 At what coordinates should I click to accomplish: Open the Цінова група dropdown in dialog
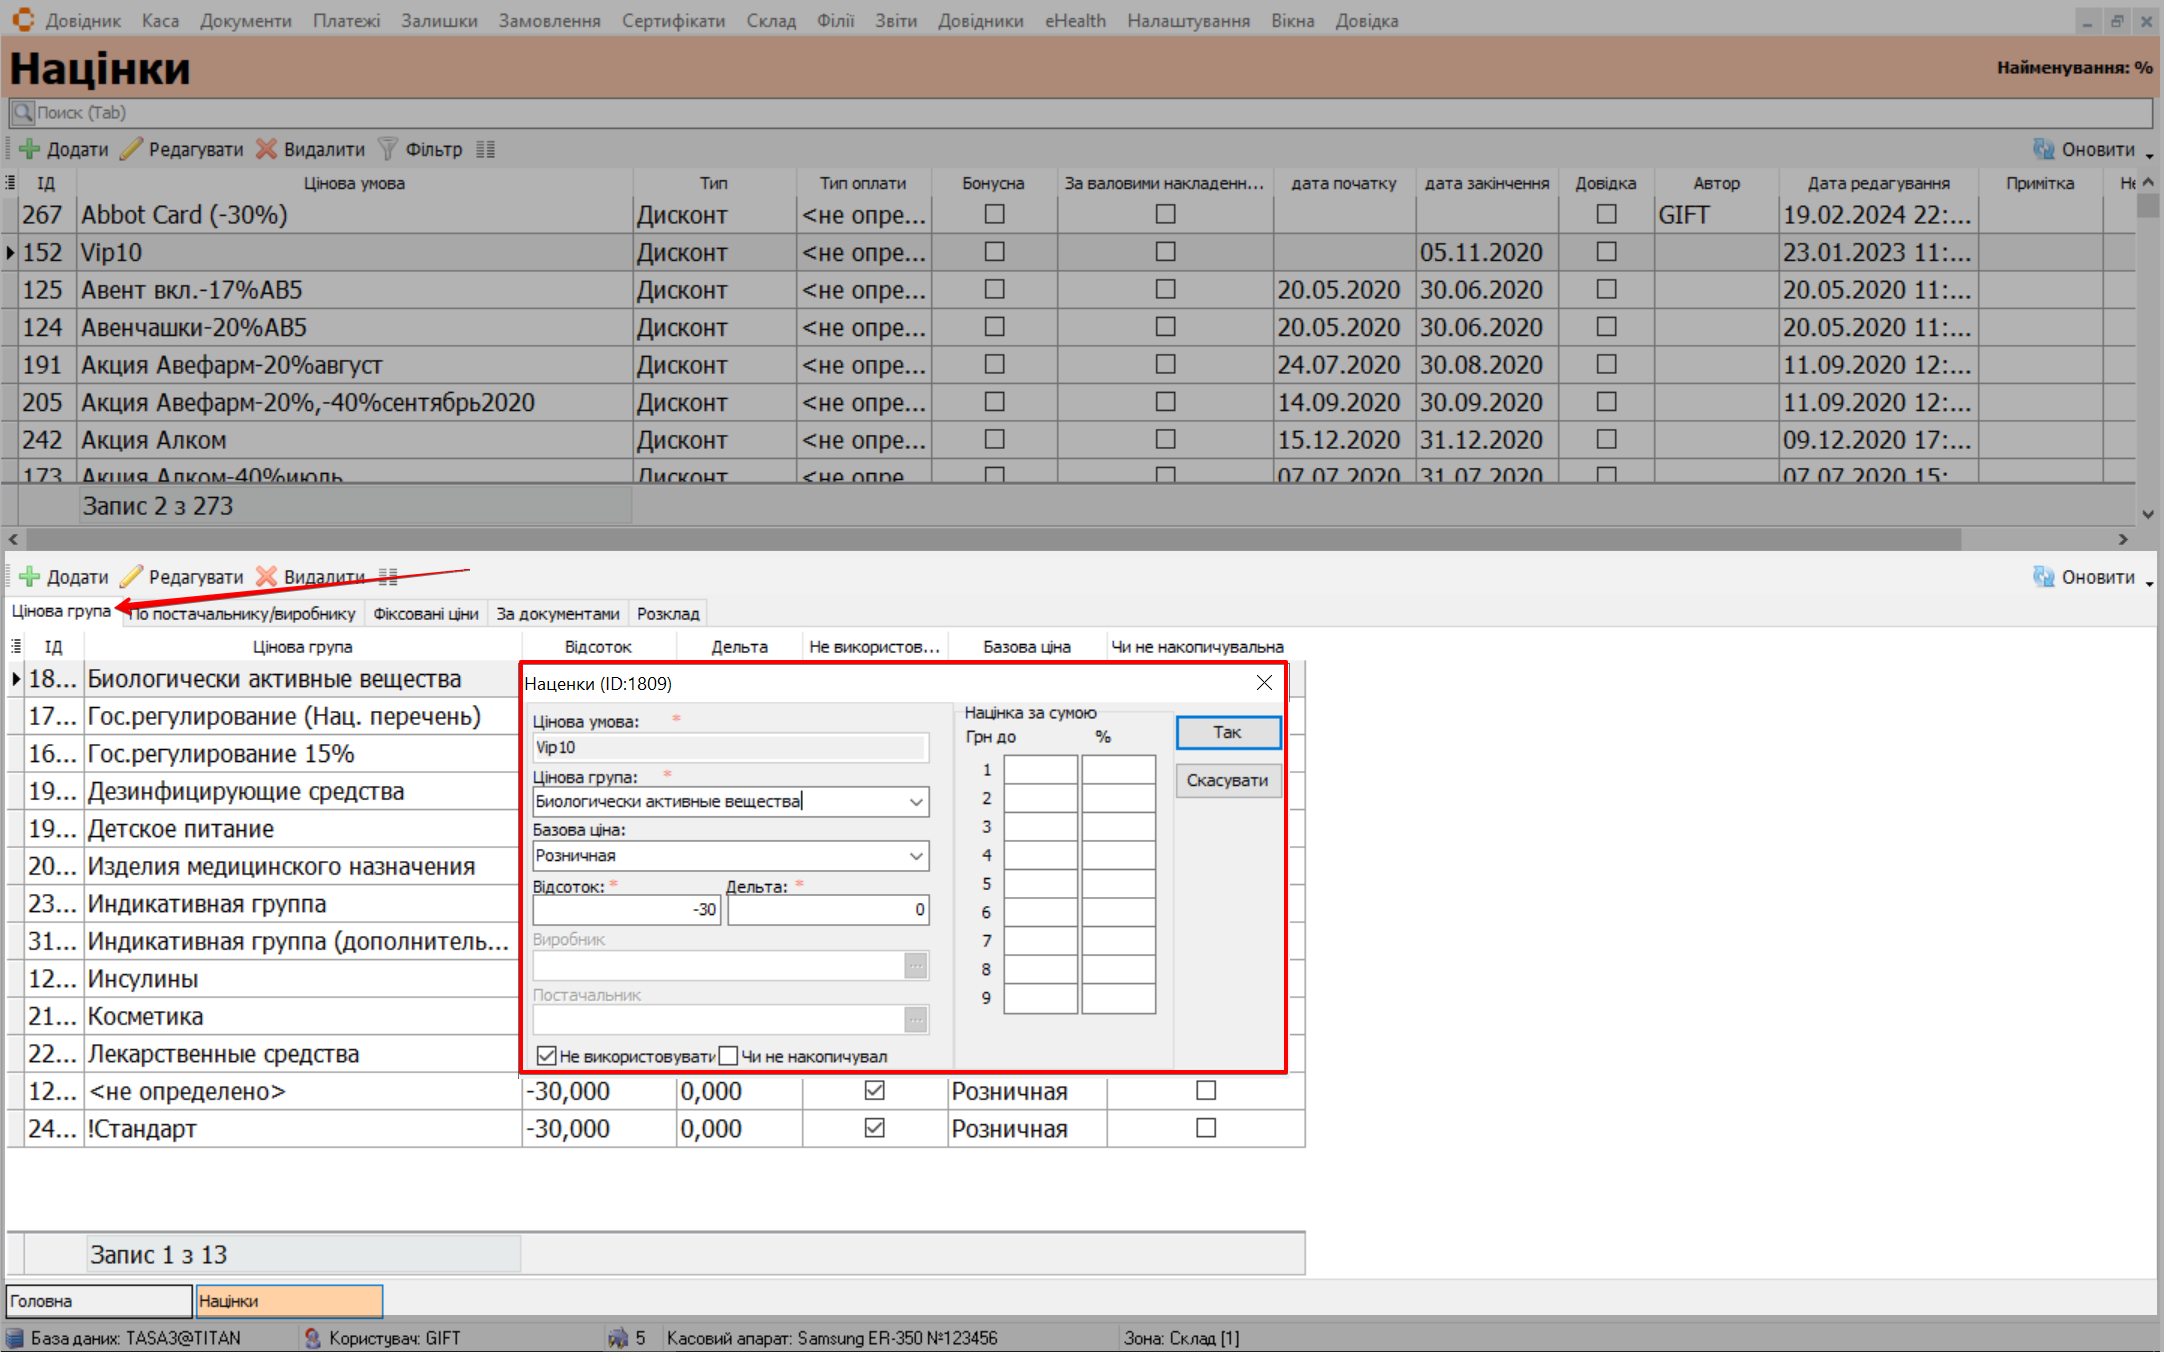[x=915, y=802]
